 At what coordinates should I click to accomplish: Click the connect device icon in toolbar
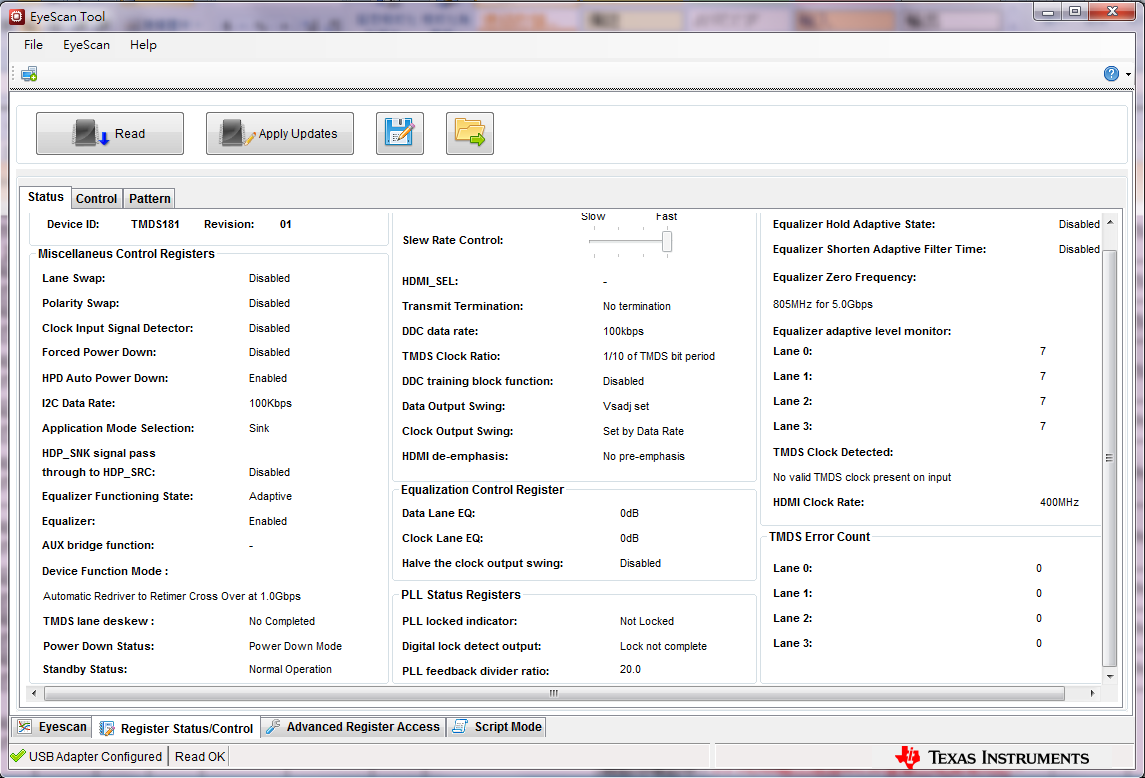(x=29, y=74)
